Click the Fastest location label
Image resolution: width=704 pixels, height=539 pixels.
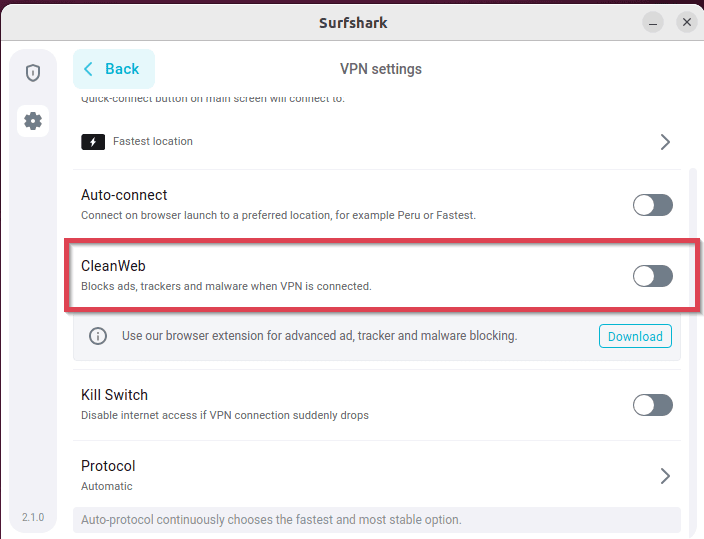click(153, 142)
